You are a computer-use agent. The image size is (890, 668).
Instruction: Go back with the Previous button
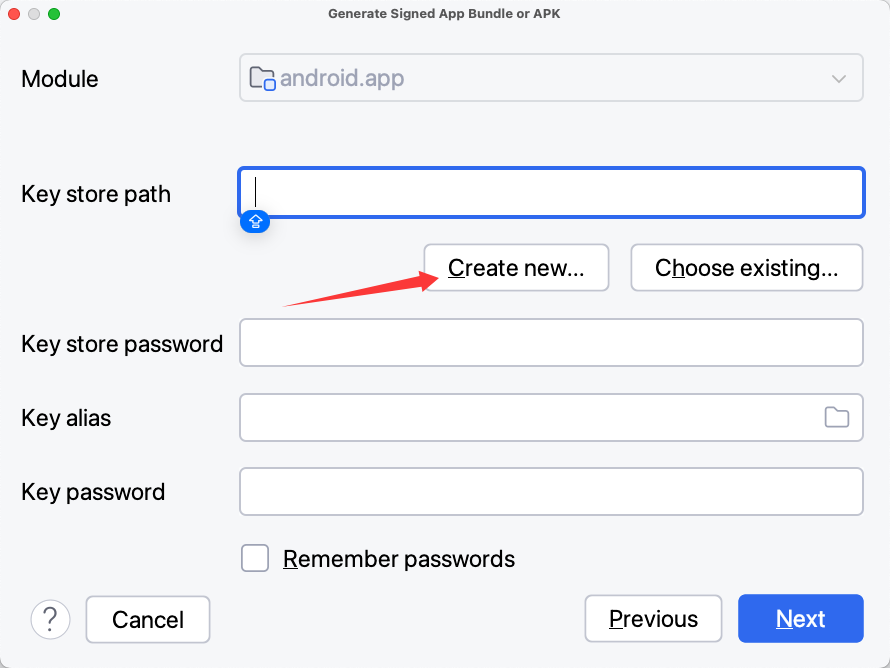(653, 619)
